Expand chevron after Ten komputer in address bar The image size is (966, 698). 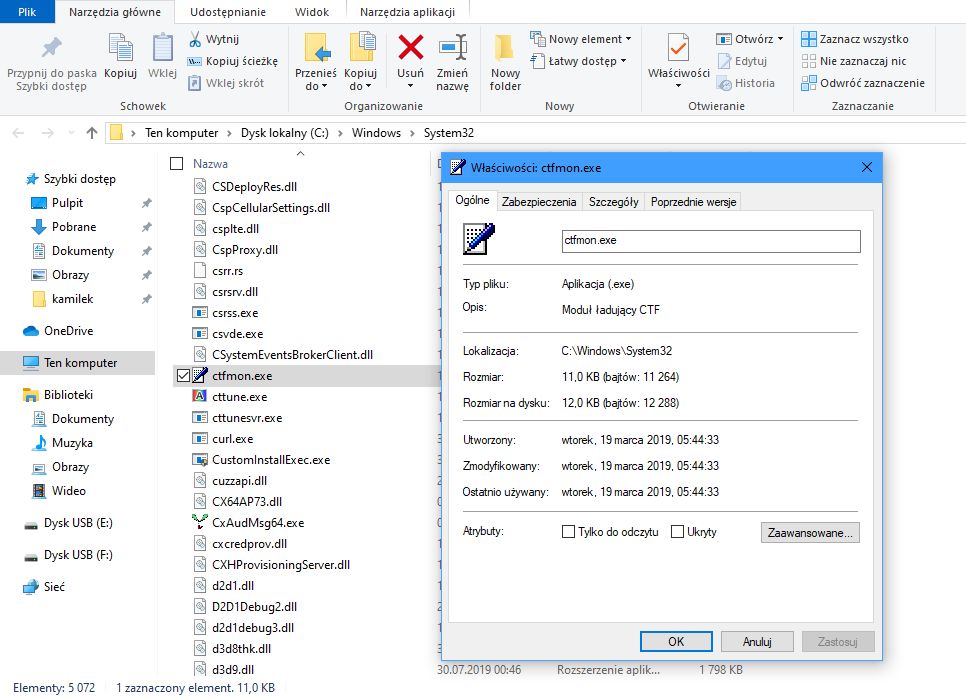(229, 133)
